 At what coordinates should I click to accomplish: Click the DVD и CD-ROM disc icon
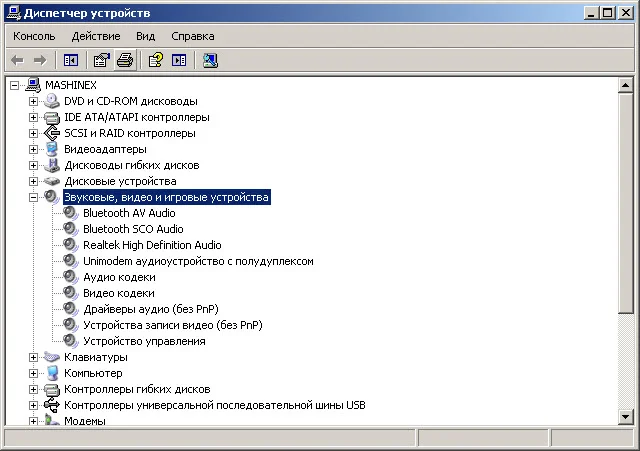tap(52, 101)
